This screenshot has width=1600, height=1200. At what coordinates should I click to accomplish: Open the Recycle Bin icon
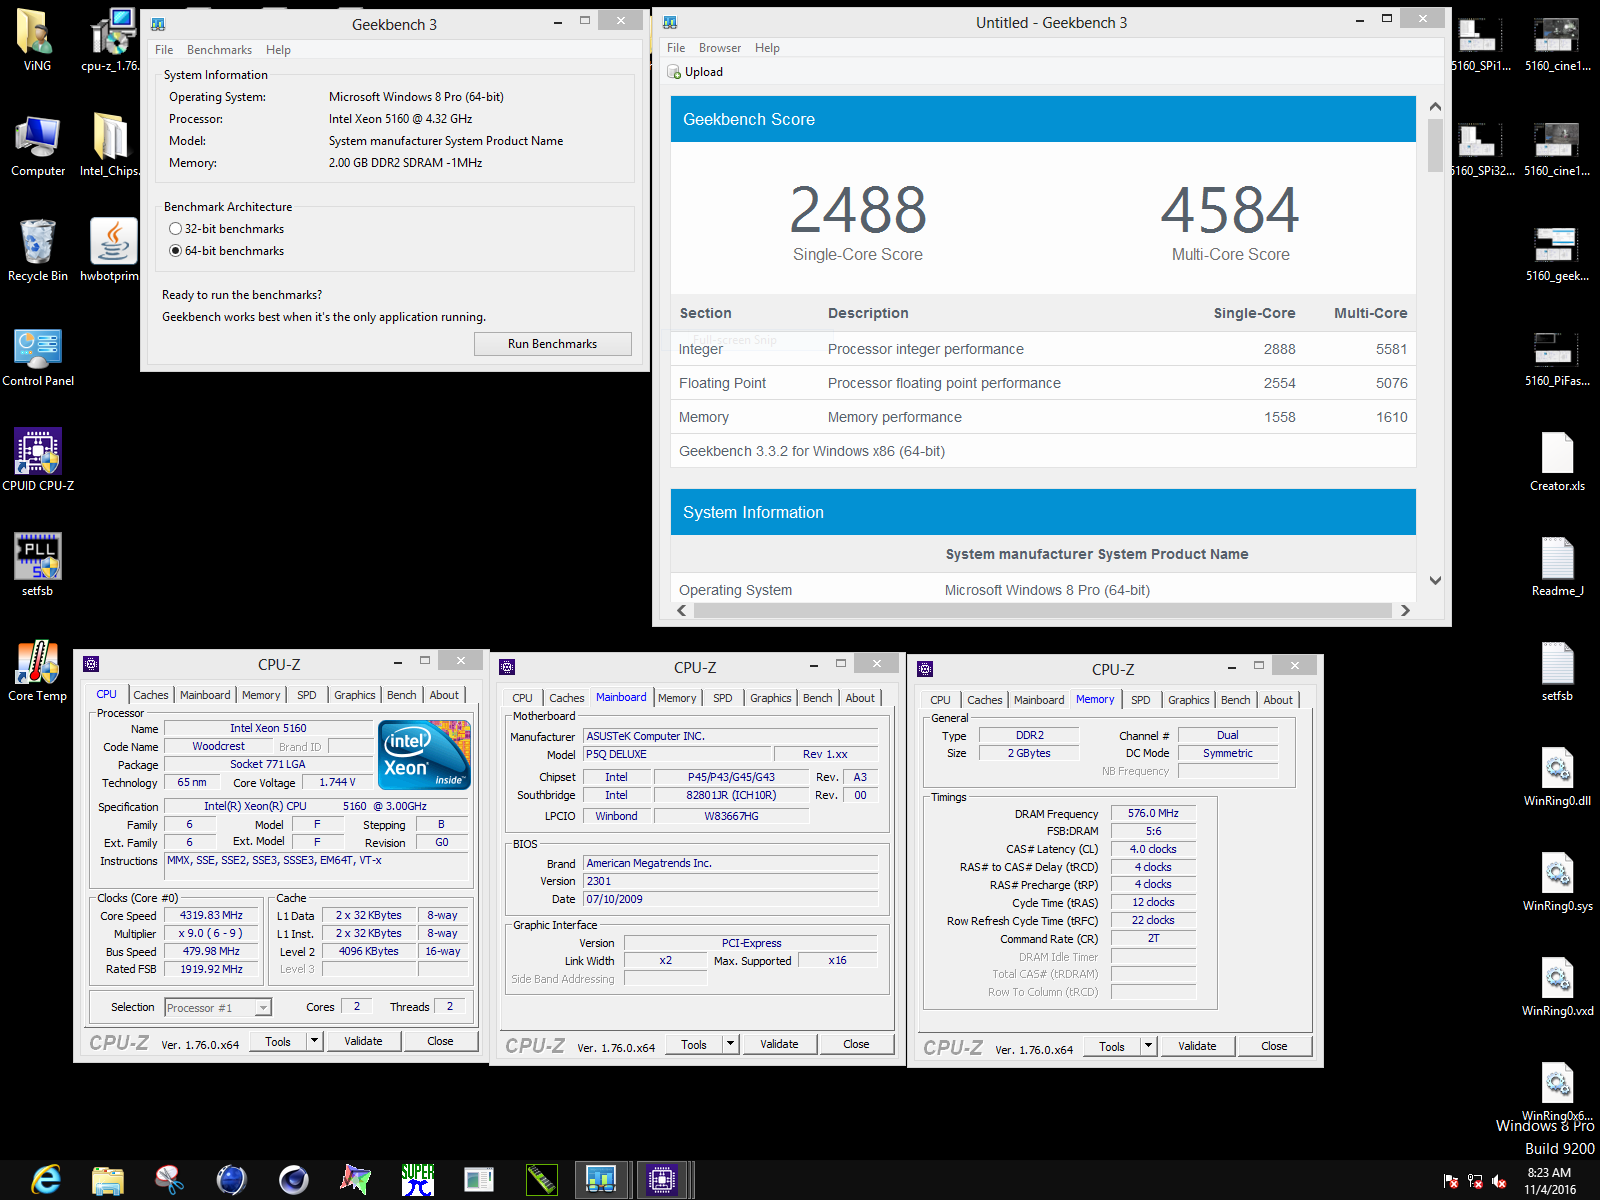coord(38,250)
